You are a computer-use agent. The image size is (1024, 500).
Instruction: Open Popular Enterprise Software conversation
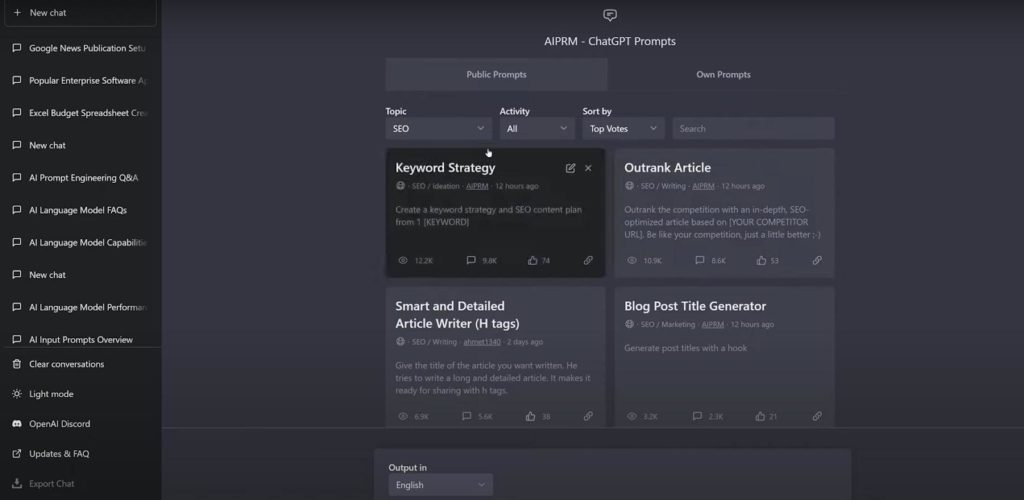80,81
